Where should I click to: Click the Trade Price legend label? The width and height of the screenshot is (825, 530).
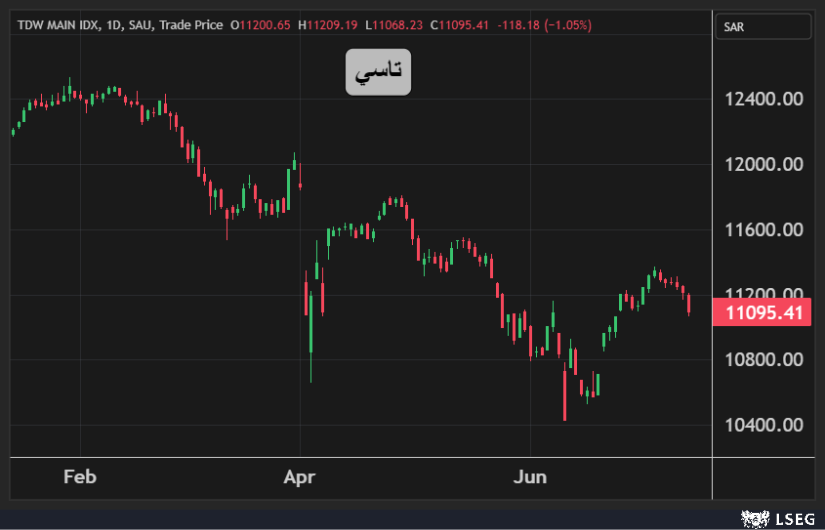point(191,24)
